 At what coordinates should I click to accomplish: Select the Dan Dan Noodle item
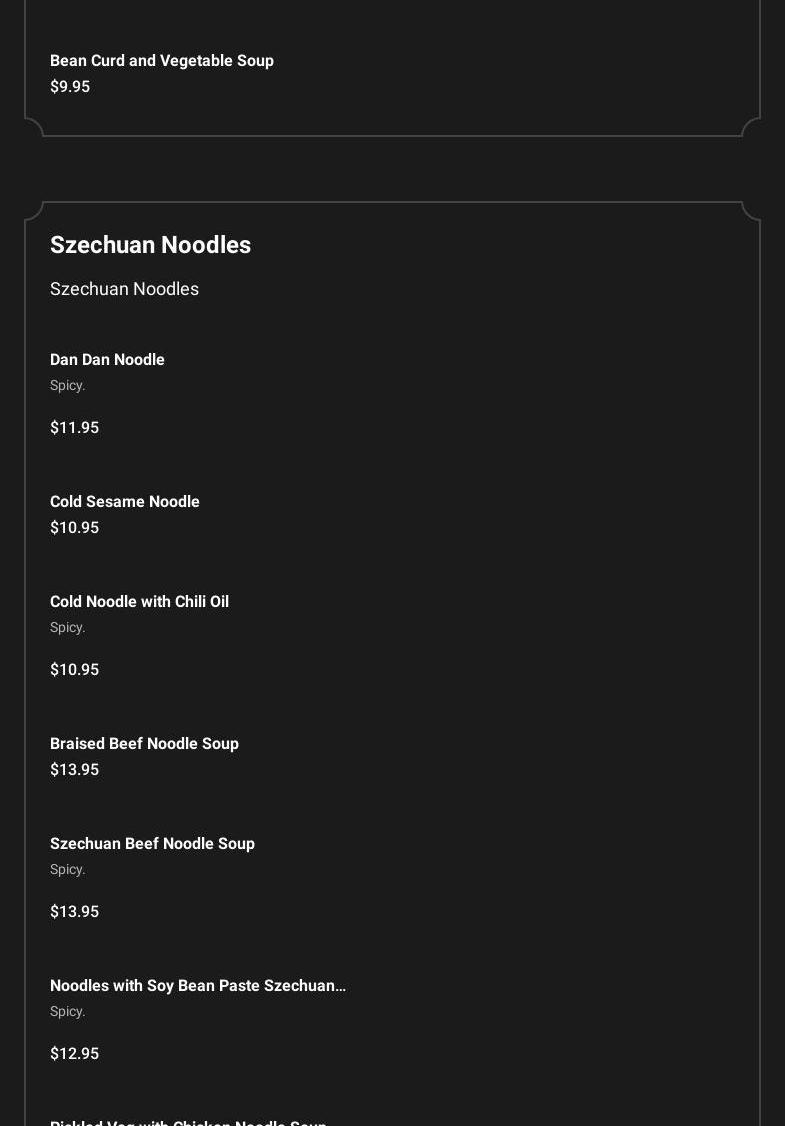pos(107,359)
